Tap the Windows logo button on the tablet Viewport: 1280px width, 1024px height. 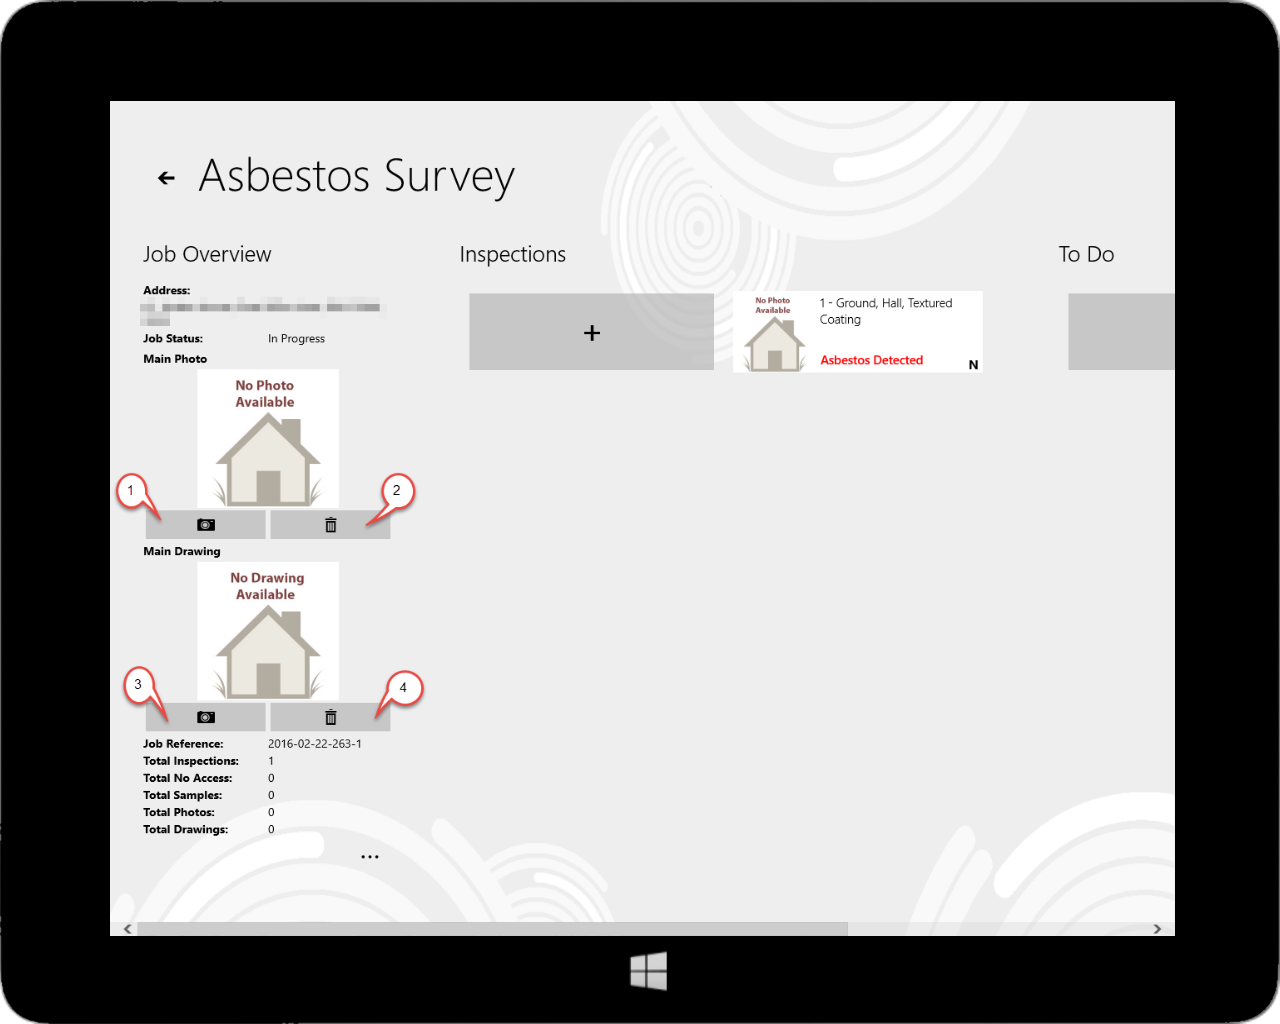(x=648, y=971)
